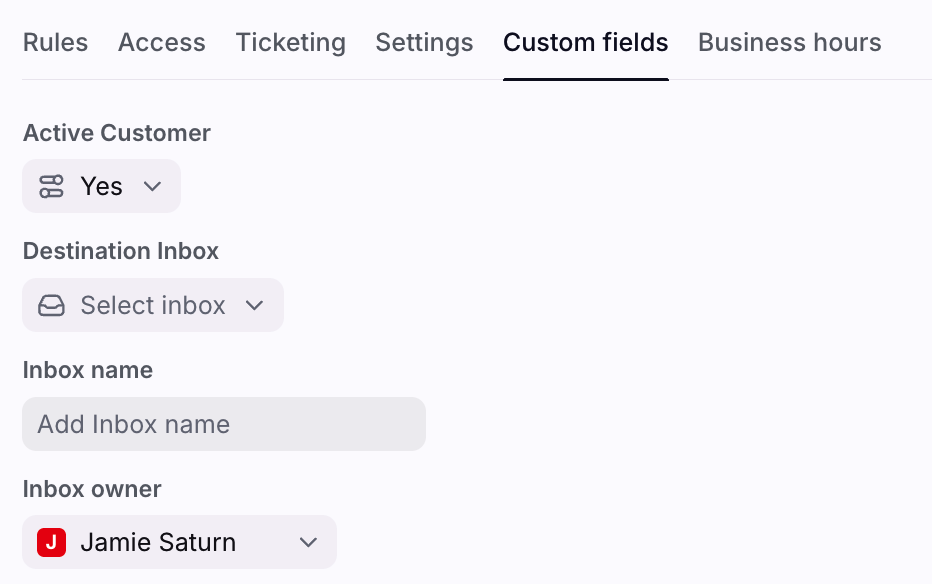Click the Inbox owner label
Image resolution: width=932 pixels, height=584 pixels.
92,490
